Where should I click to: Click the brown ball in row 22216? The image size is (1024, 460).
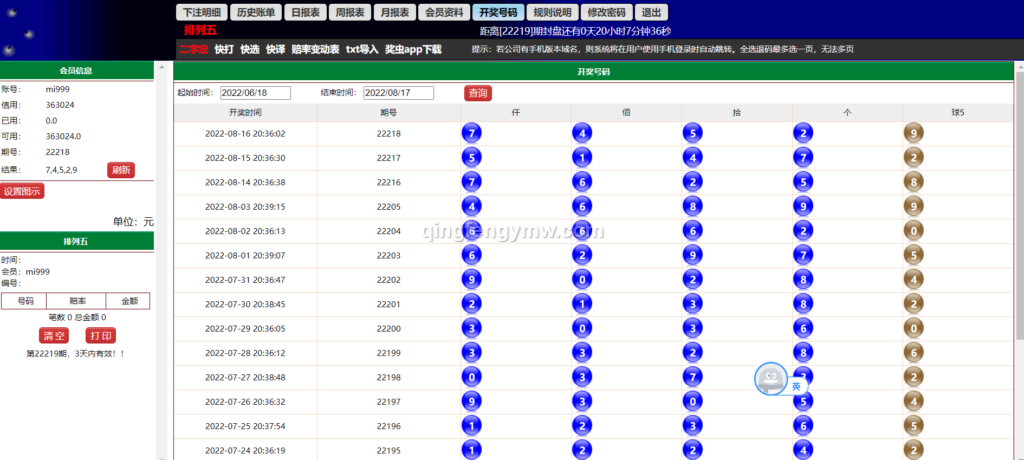(x=912, y=182)
